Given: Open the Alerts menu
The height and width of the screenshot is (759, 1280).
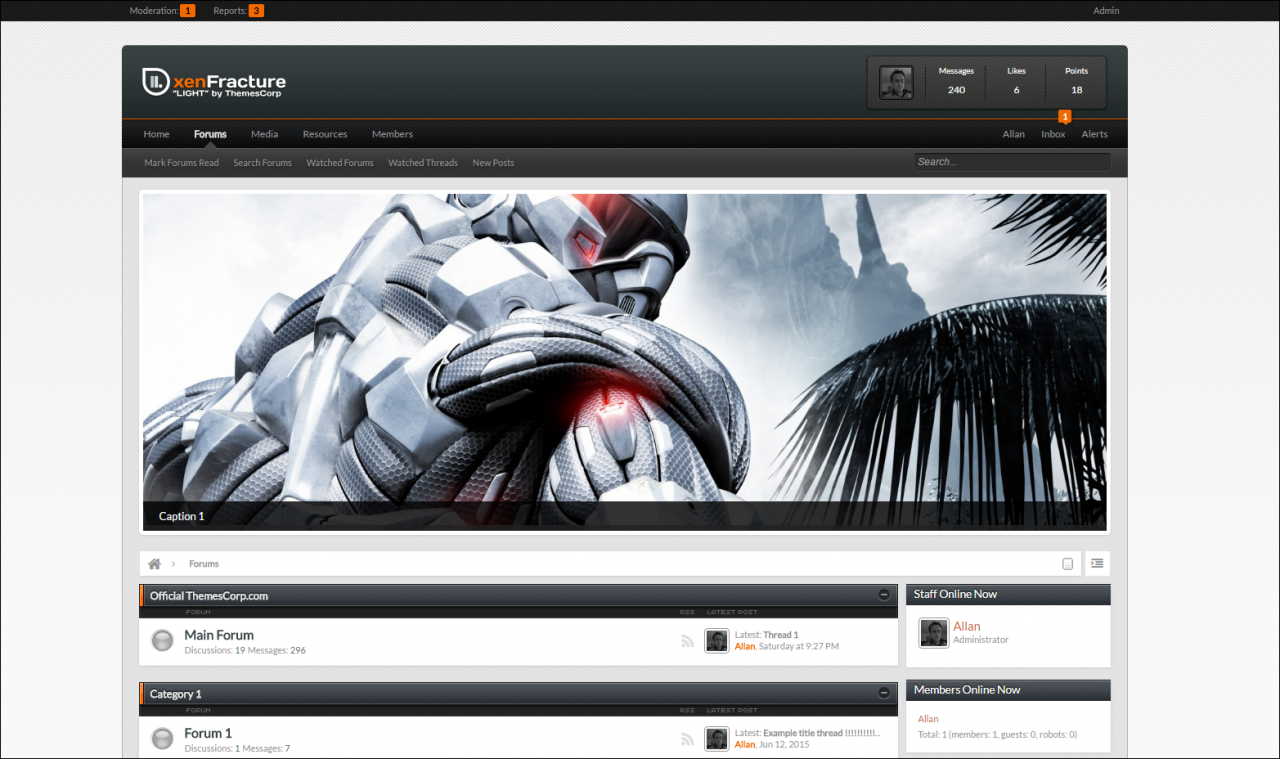Looking at the screenshot, I should tap(1094, 134).
